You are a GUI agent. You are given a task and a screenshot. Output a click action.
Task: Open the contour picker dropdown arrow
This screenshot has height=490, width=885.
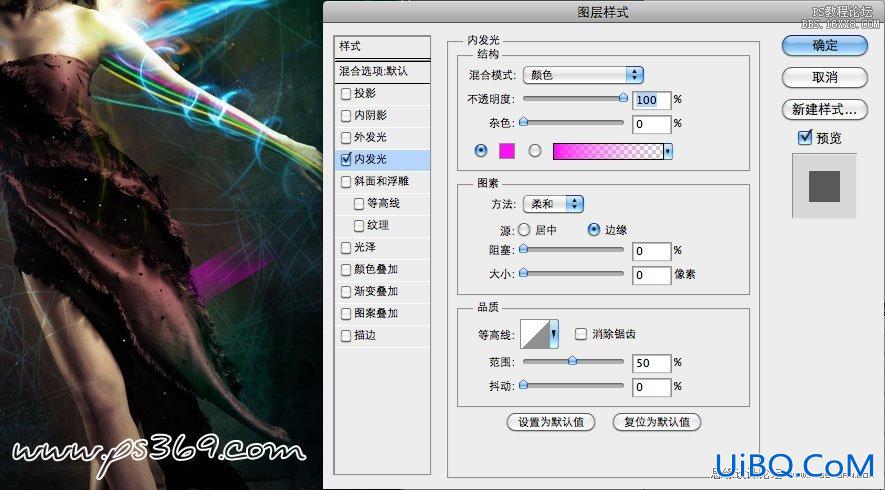coord(554,334)
